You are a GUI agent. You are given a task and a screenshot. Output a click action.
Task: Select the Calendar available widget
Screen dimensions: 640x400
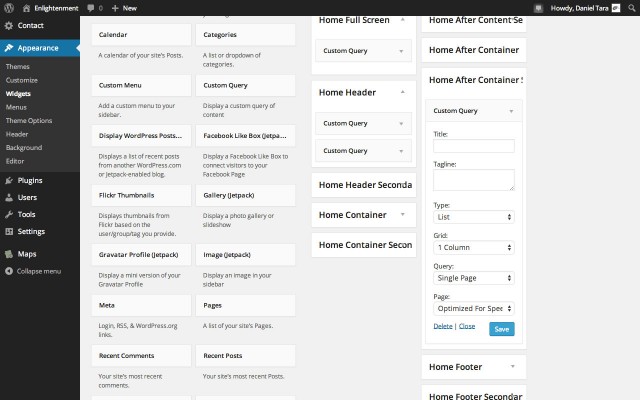click(141, 35)
